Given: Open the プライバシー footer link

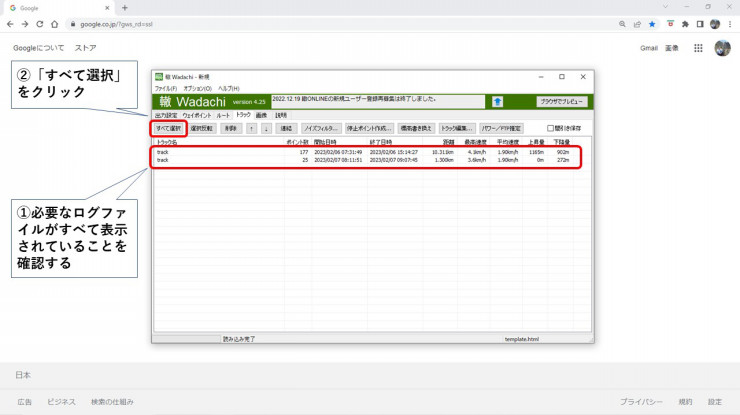Looking at the screenshot, I should pyautogui.click(x=641, y=402).
